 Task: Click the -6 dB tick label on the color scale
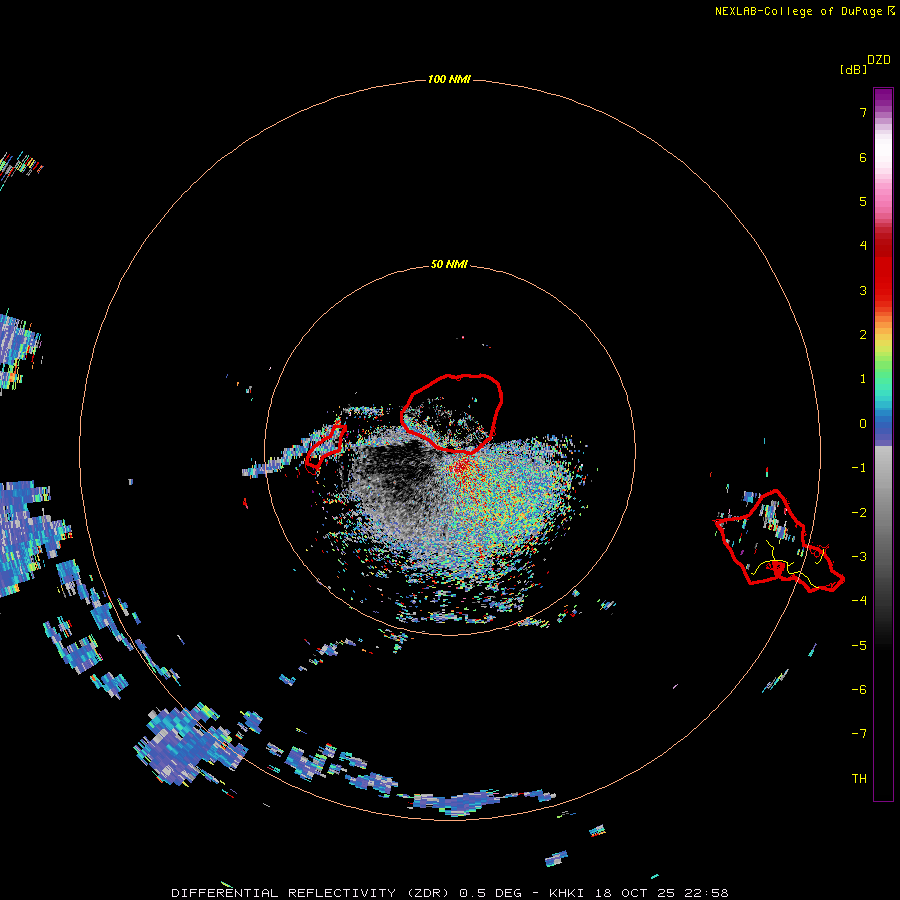pos(859,690)
